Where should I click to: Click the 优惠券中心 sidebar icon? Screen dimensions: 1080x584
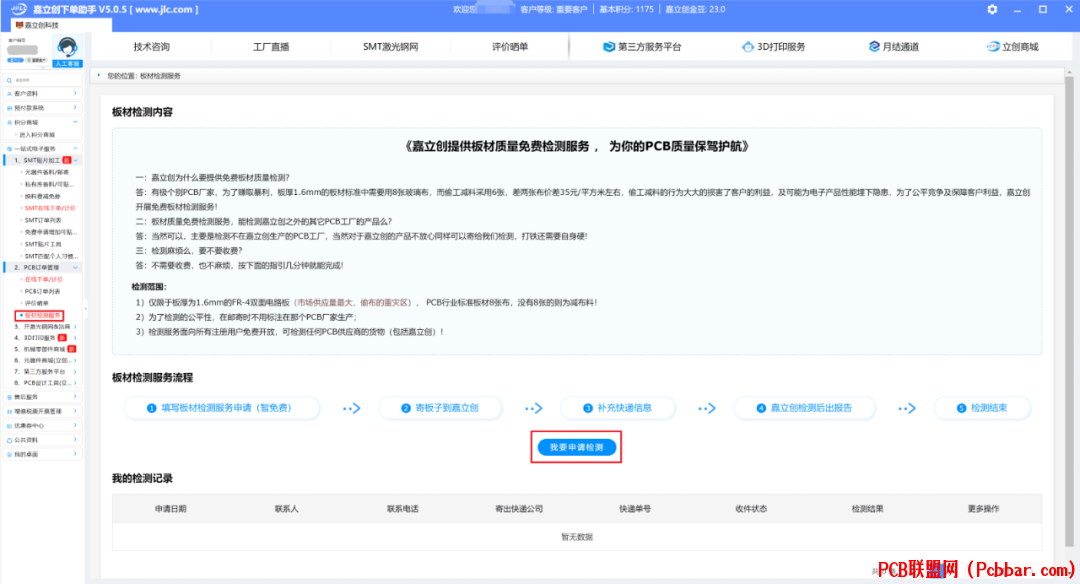pyautogui.click(x=9, y=426)
